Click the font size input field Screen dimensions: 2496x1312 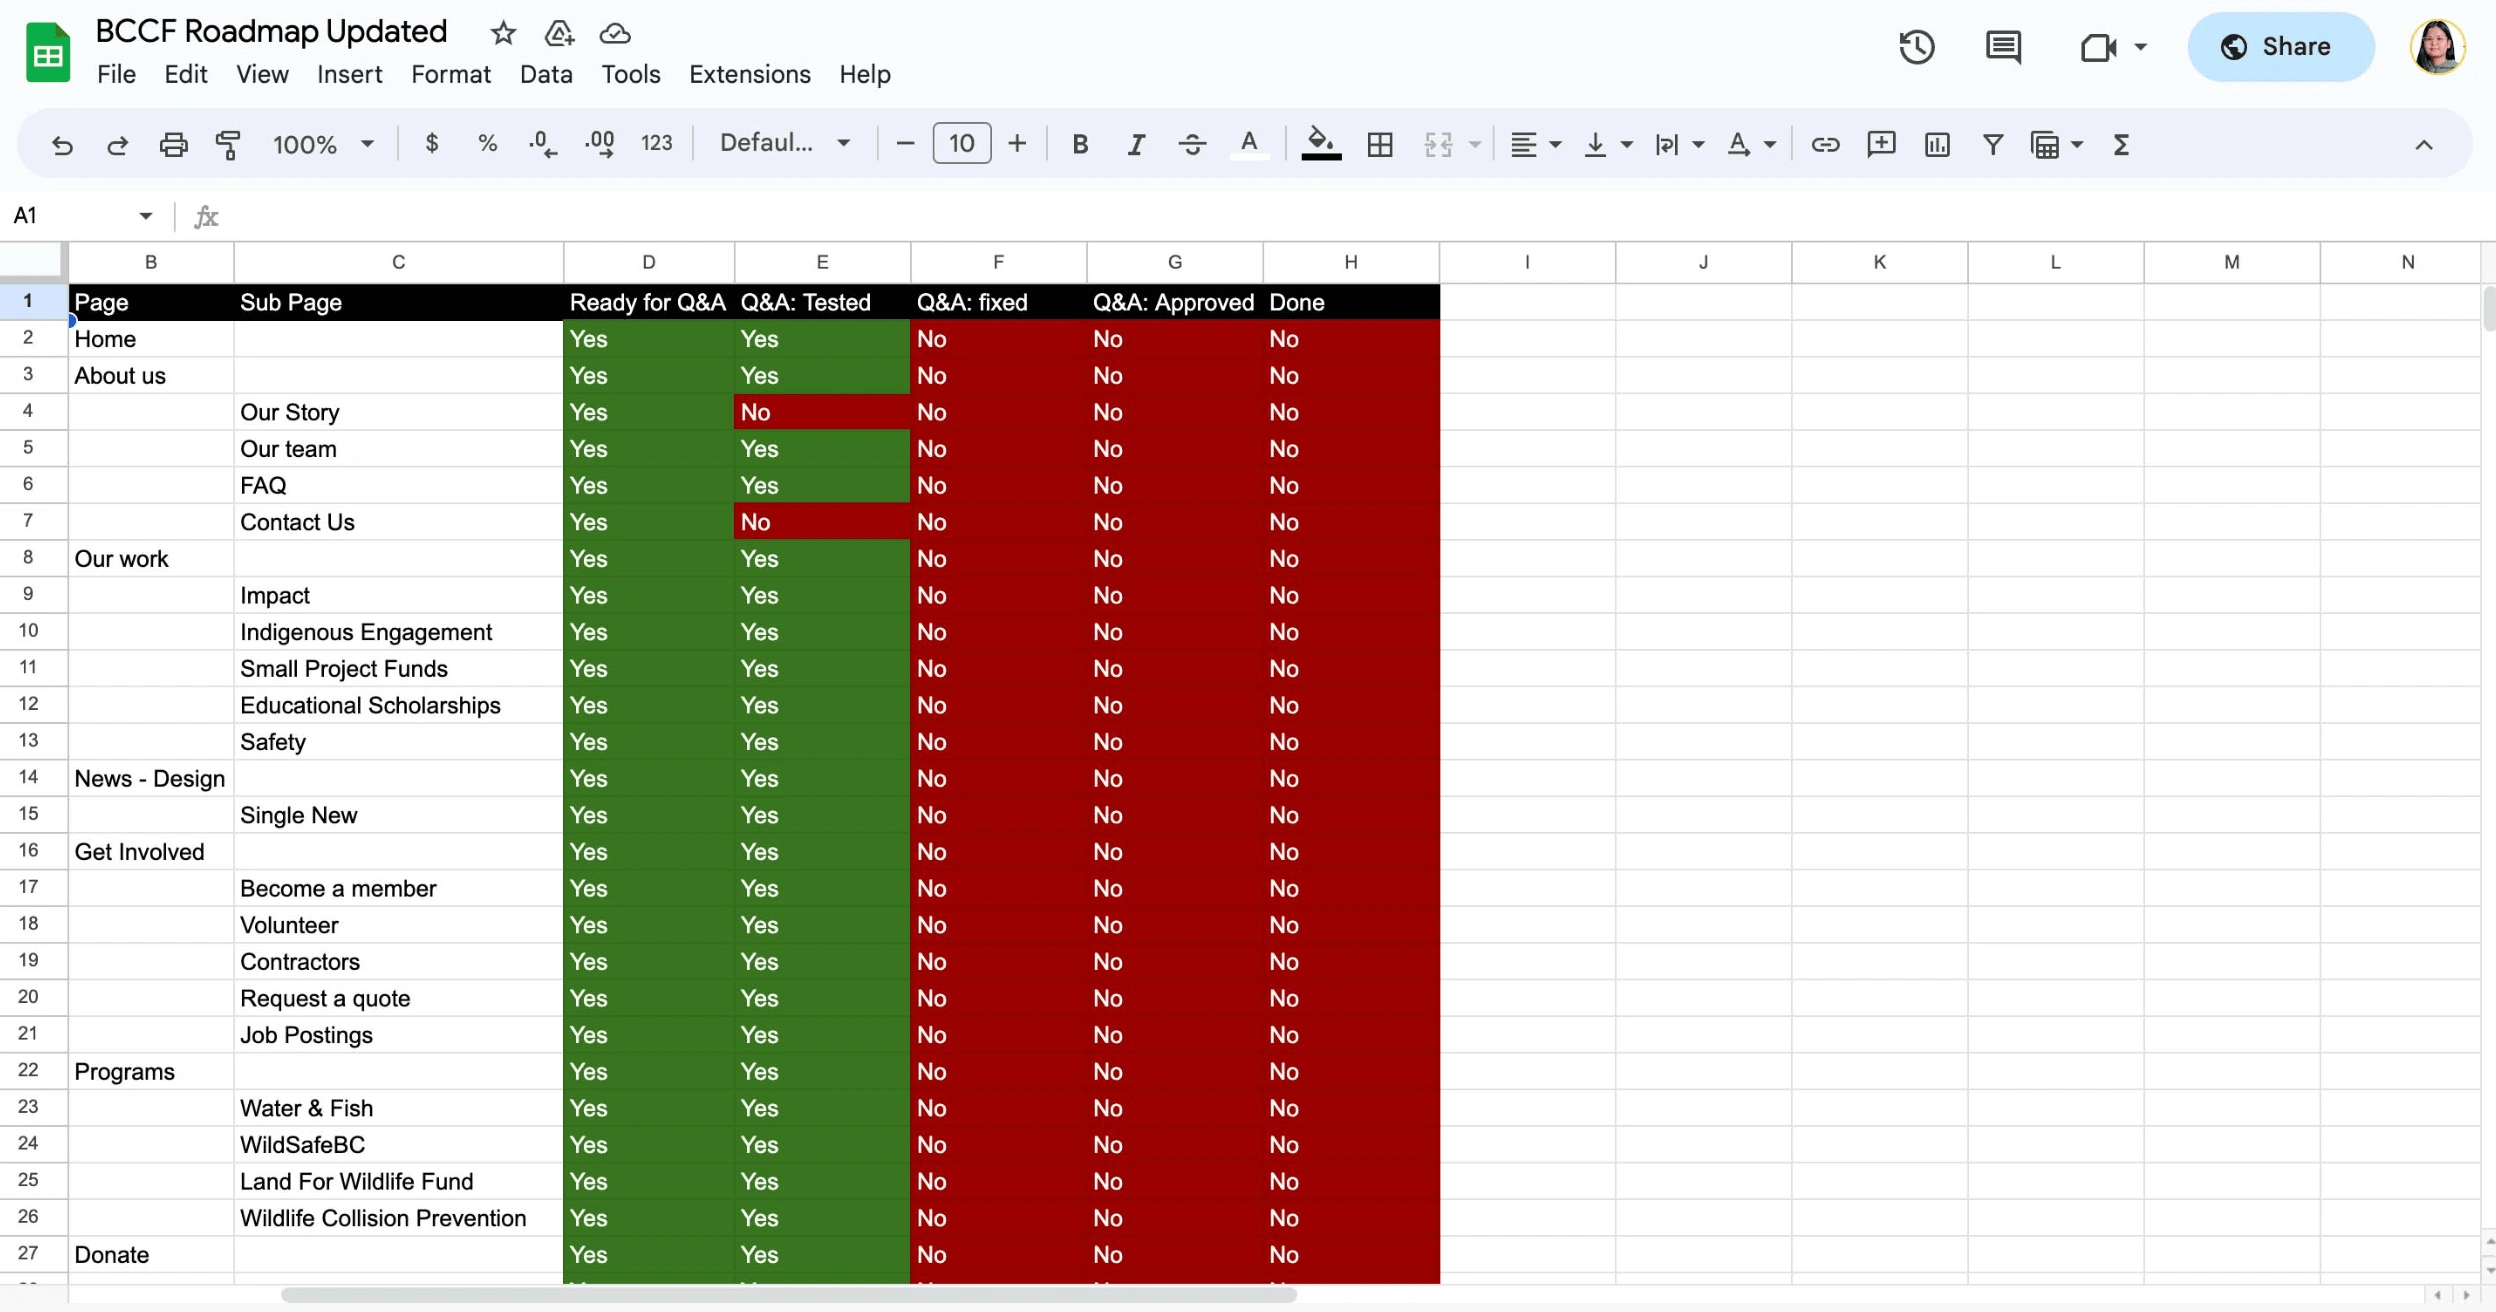[x=961, y=143]
